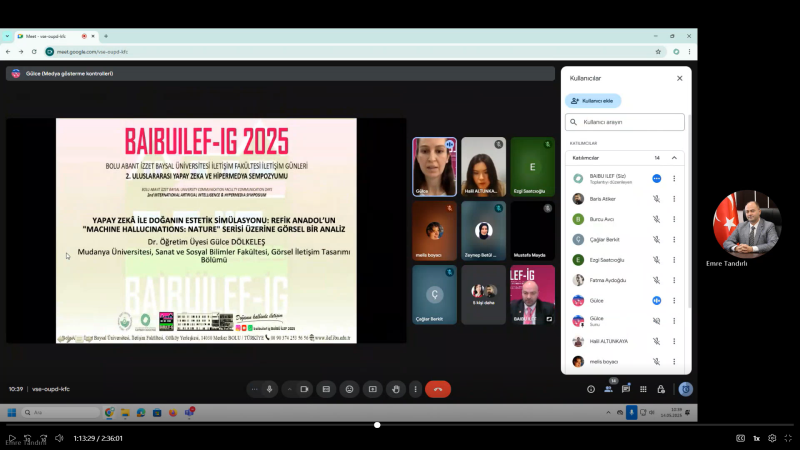The image size is (800, 450).
Task: Mute the video player volume
Action: (x=59, y=438)
